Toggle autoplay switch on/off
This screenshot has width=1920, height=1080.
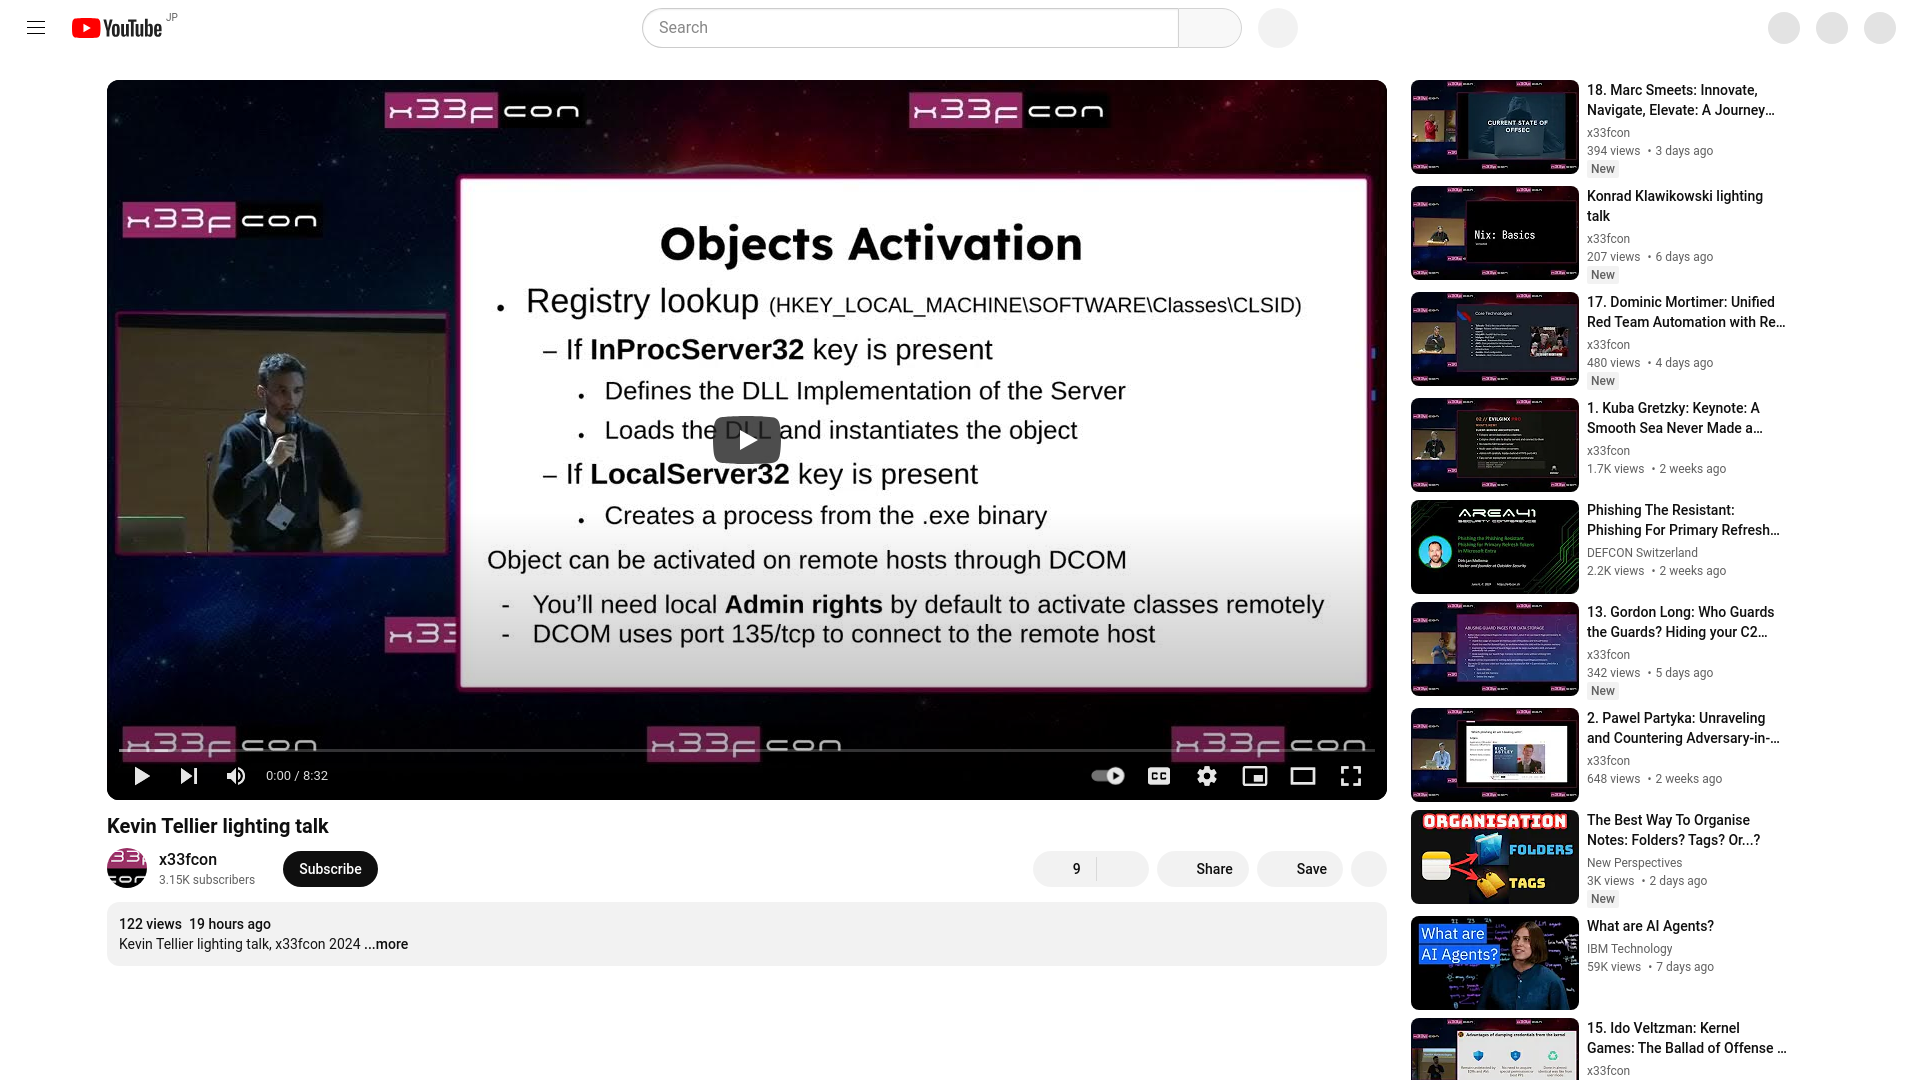point(1108,775)
